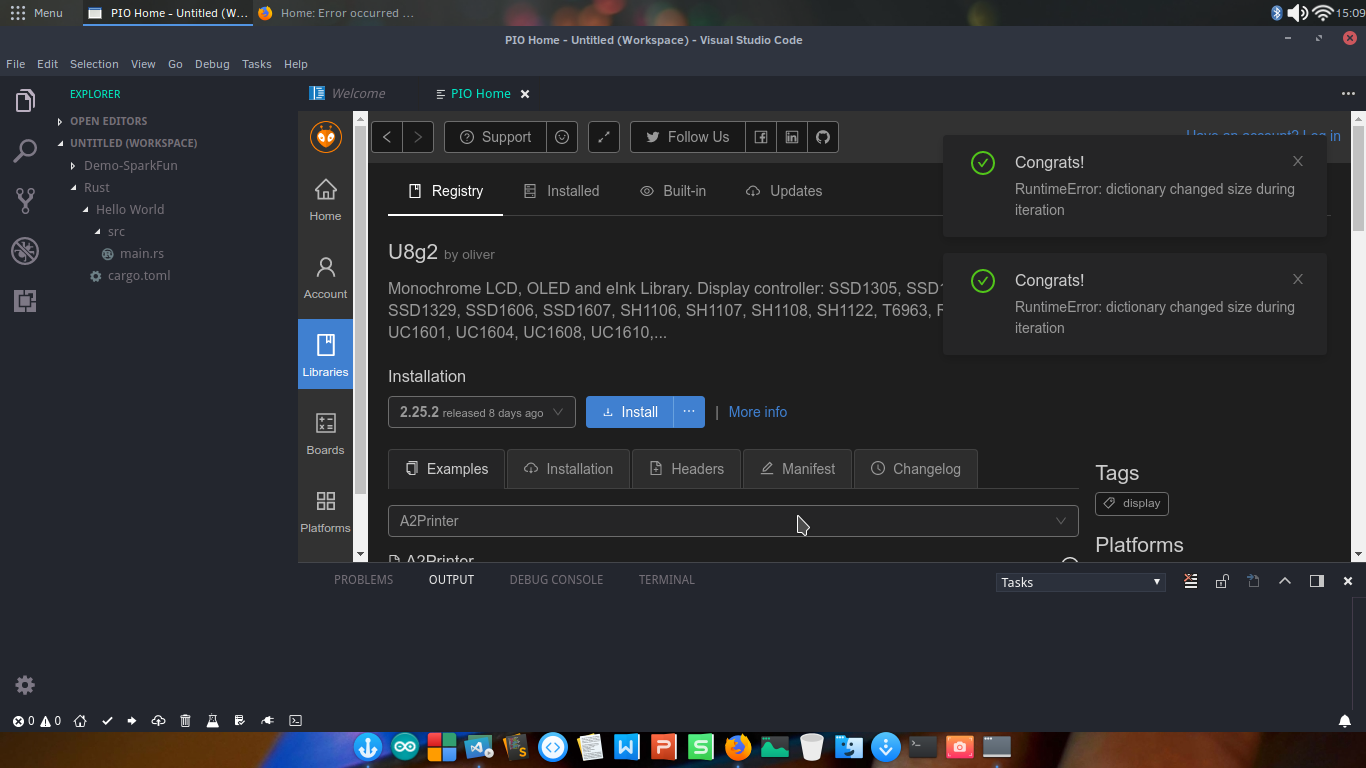Open PlatformIO Facebook page icon
Screen dimensions: 1366x768
tap(761, 137)
